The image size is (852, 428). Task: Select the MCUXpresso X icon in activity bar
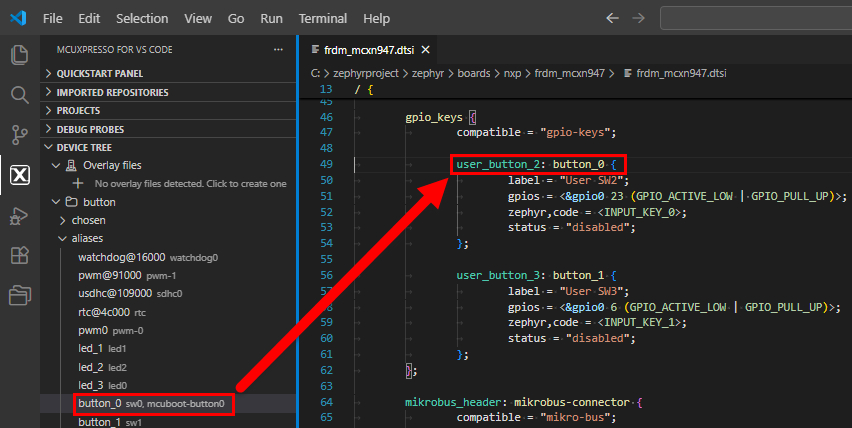(20, 175)
